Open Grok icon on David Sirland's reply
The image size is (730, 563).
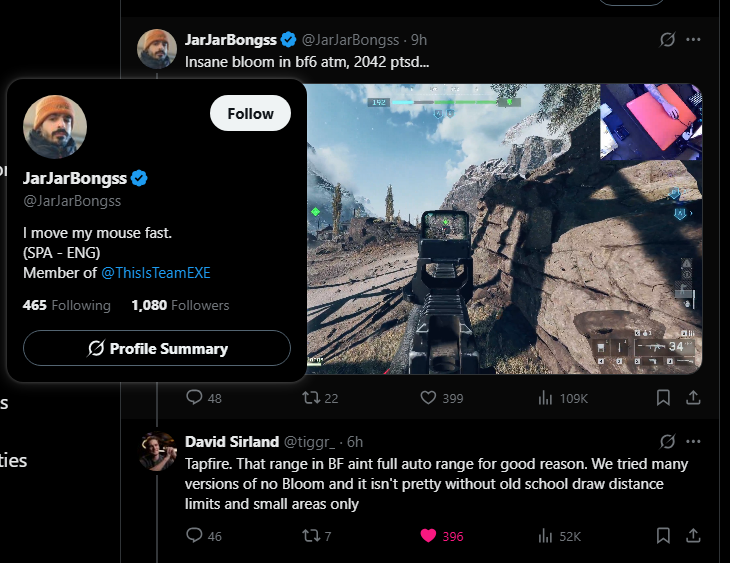(668, 441)
